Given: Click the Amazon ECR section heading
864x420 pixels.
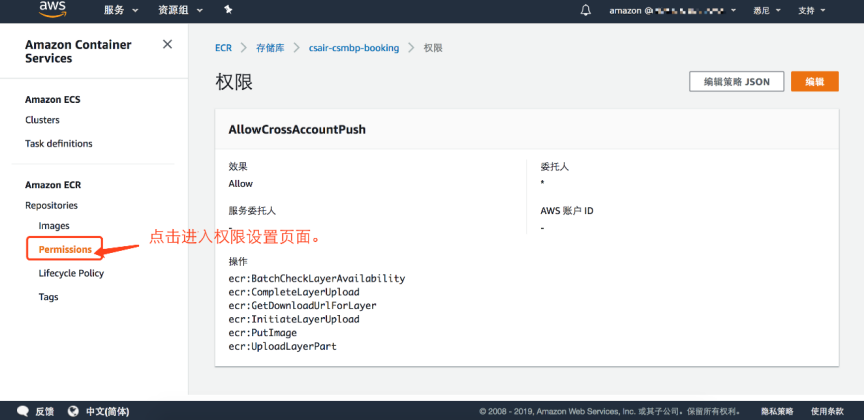Looking at the screenshot, I should 53,185.
